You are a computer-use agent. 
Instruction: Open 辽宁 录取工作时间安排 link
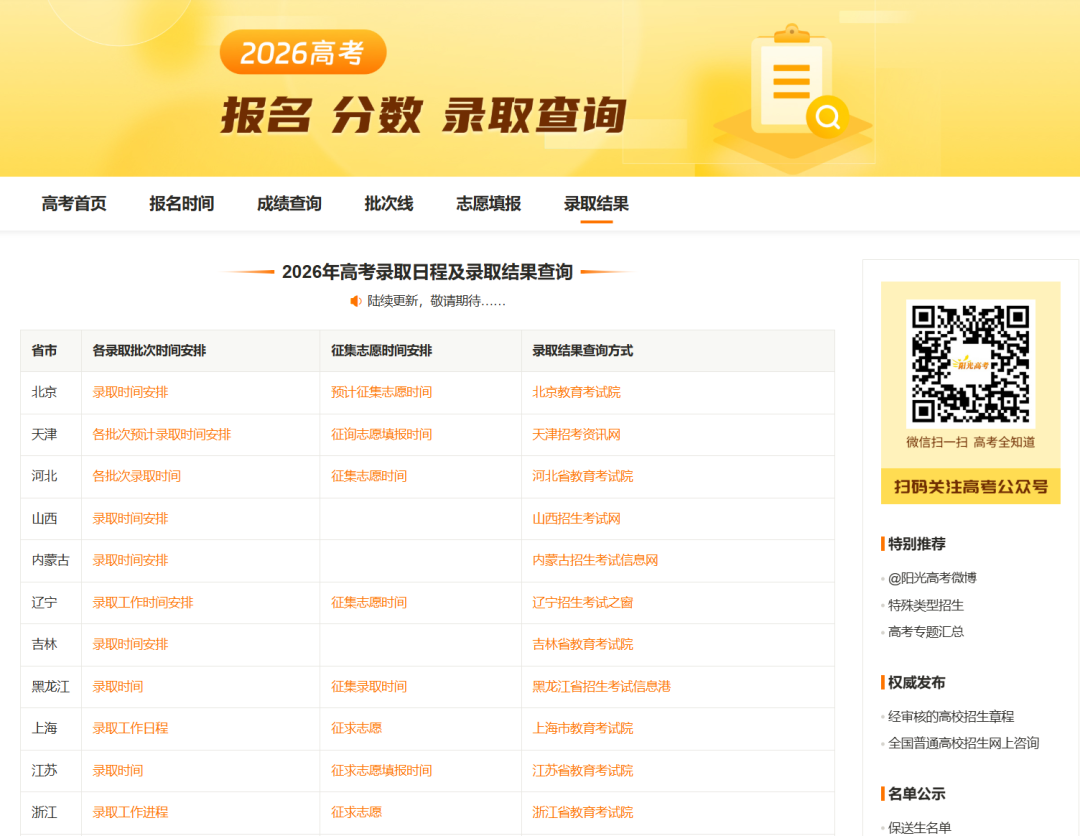(x=143, y=603)
